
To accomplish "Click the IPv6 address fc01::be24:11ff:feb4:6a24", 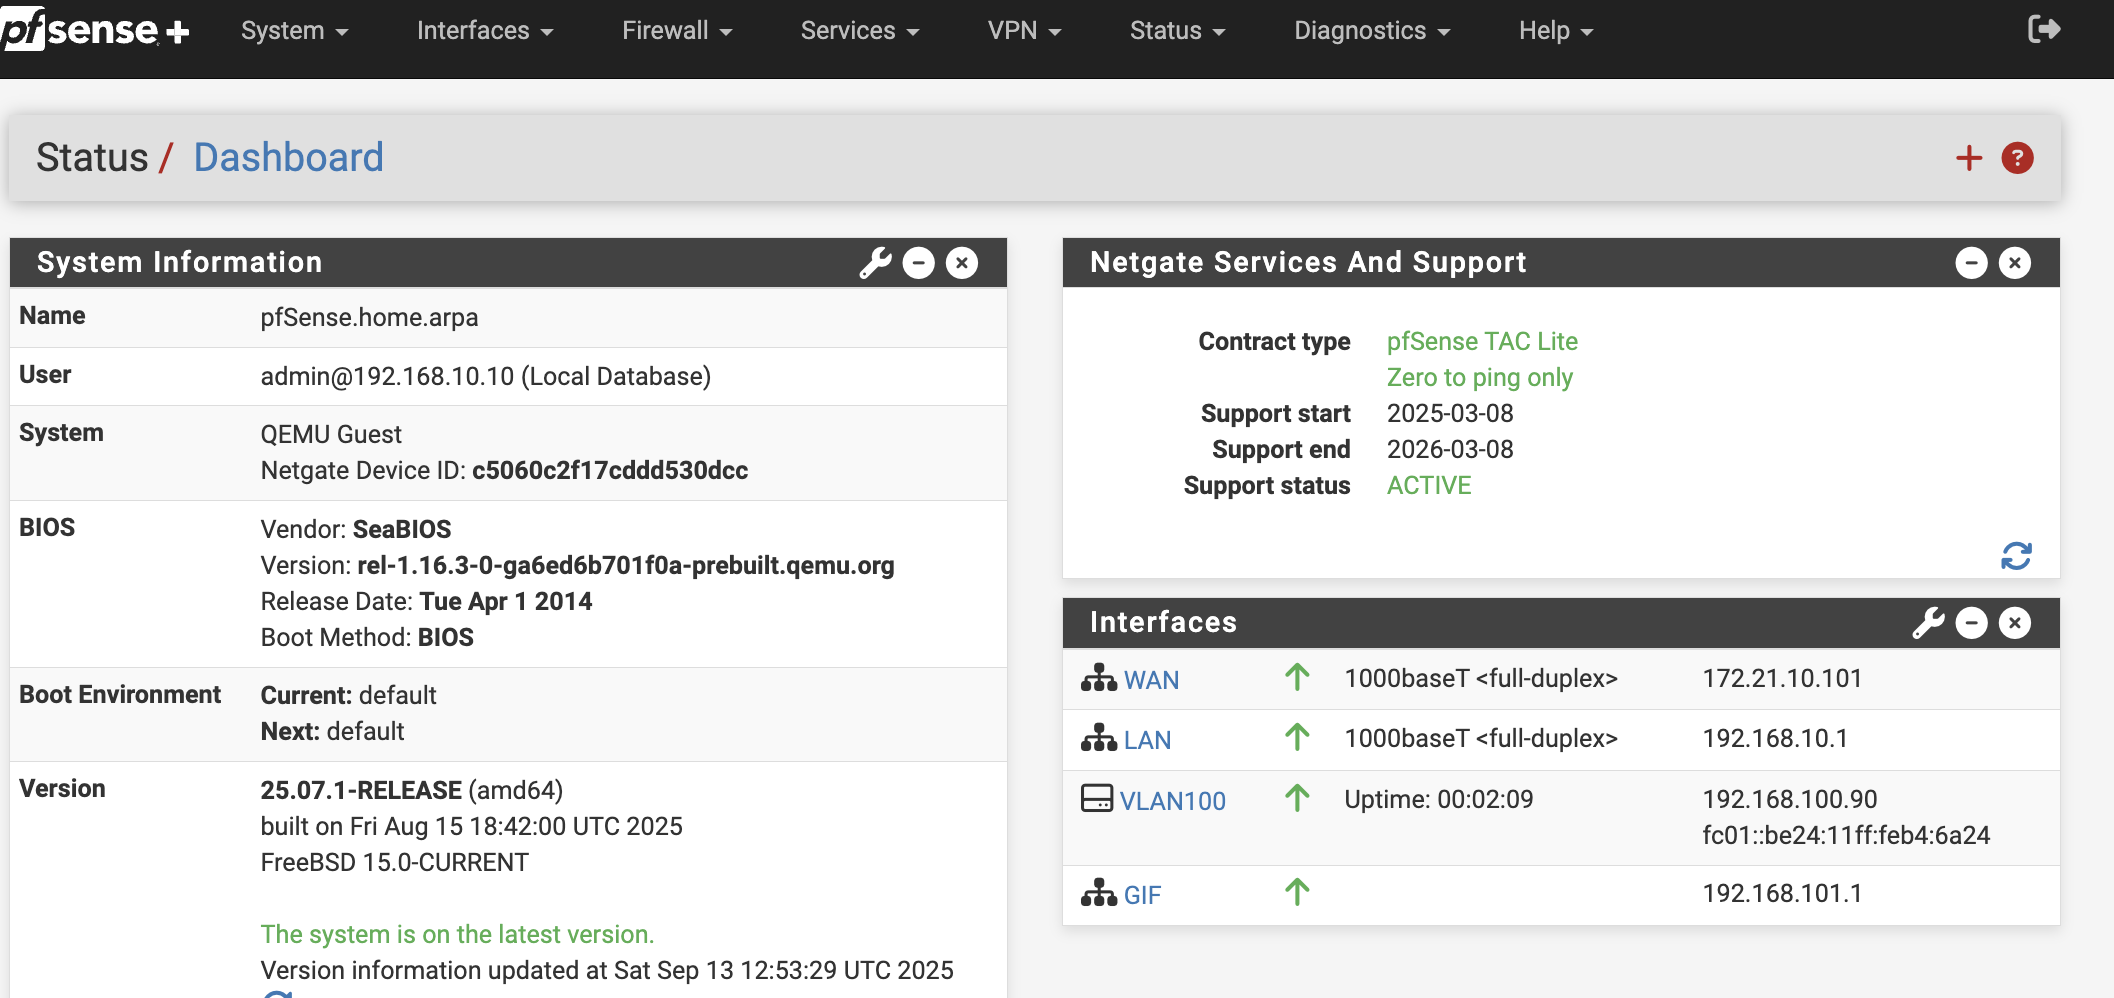I will (1846, 836).
